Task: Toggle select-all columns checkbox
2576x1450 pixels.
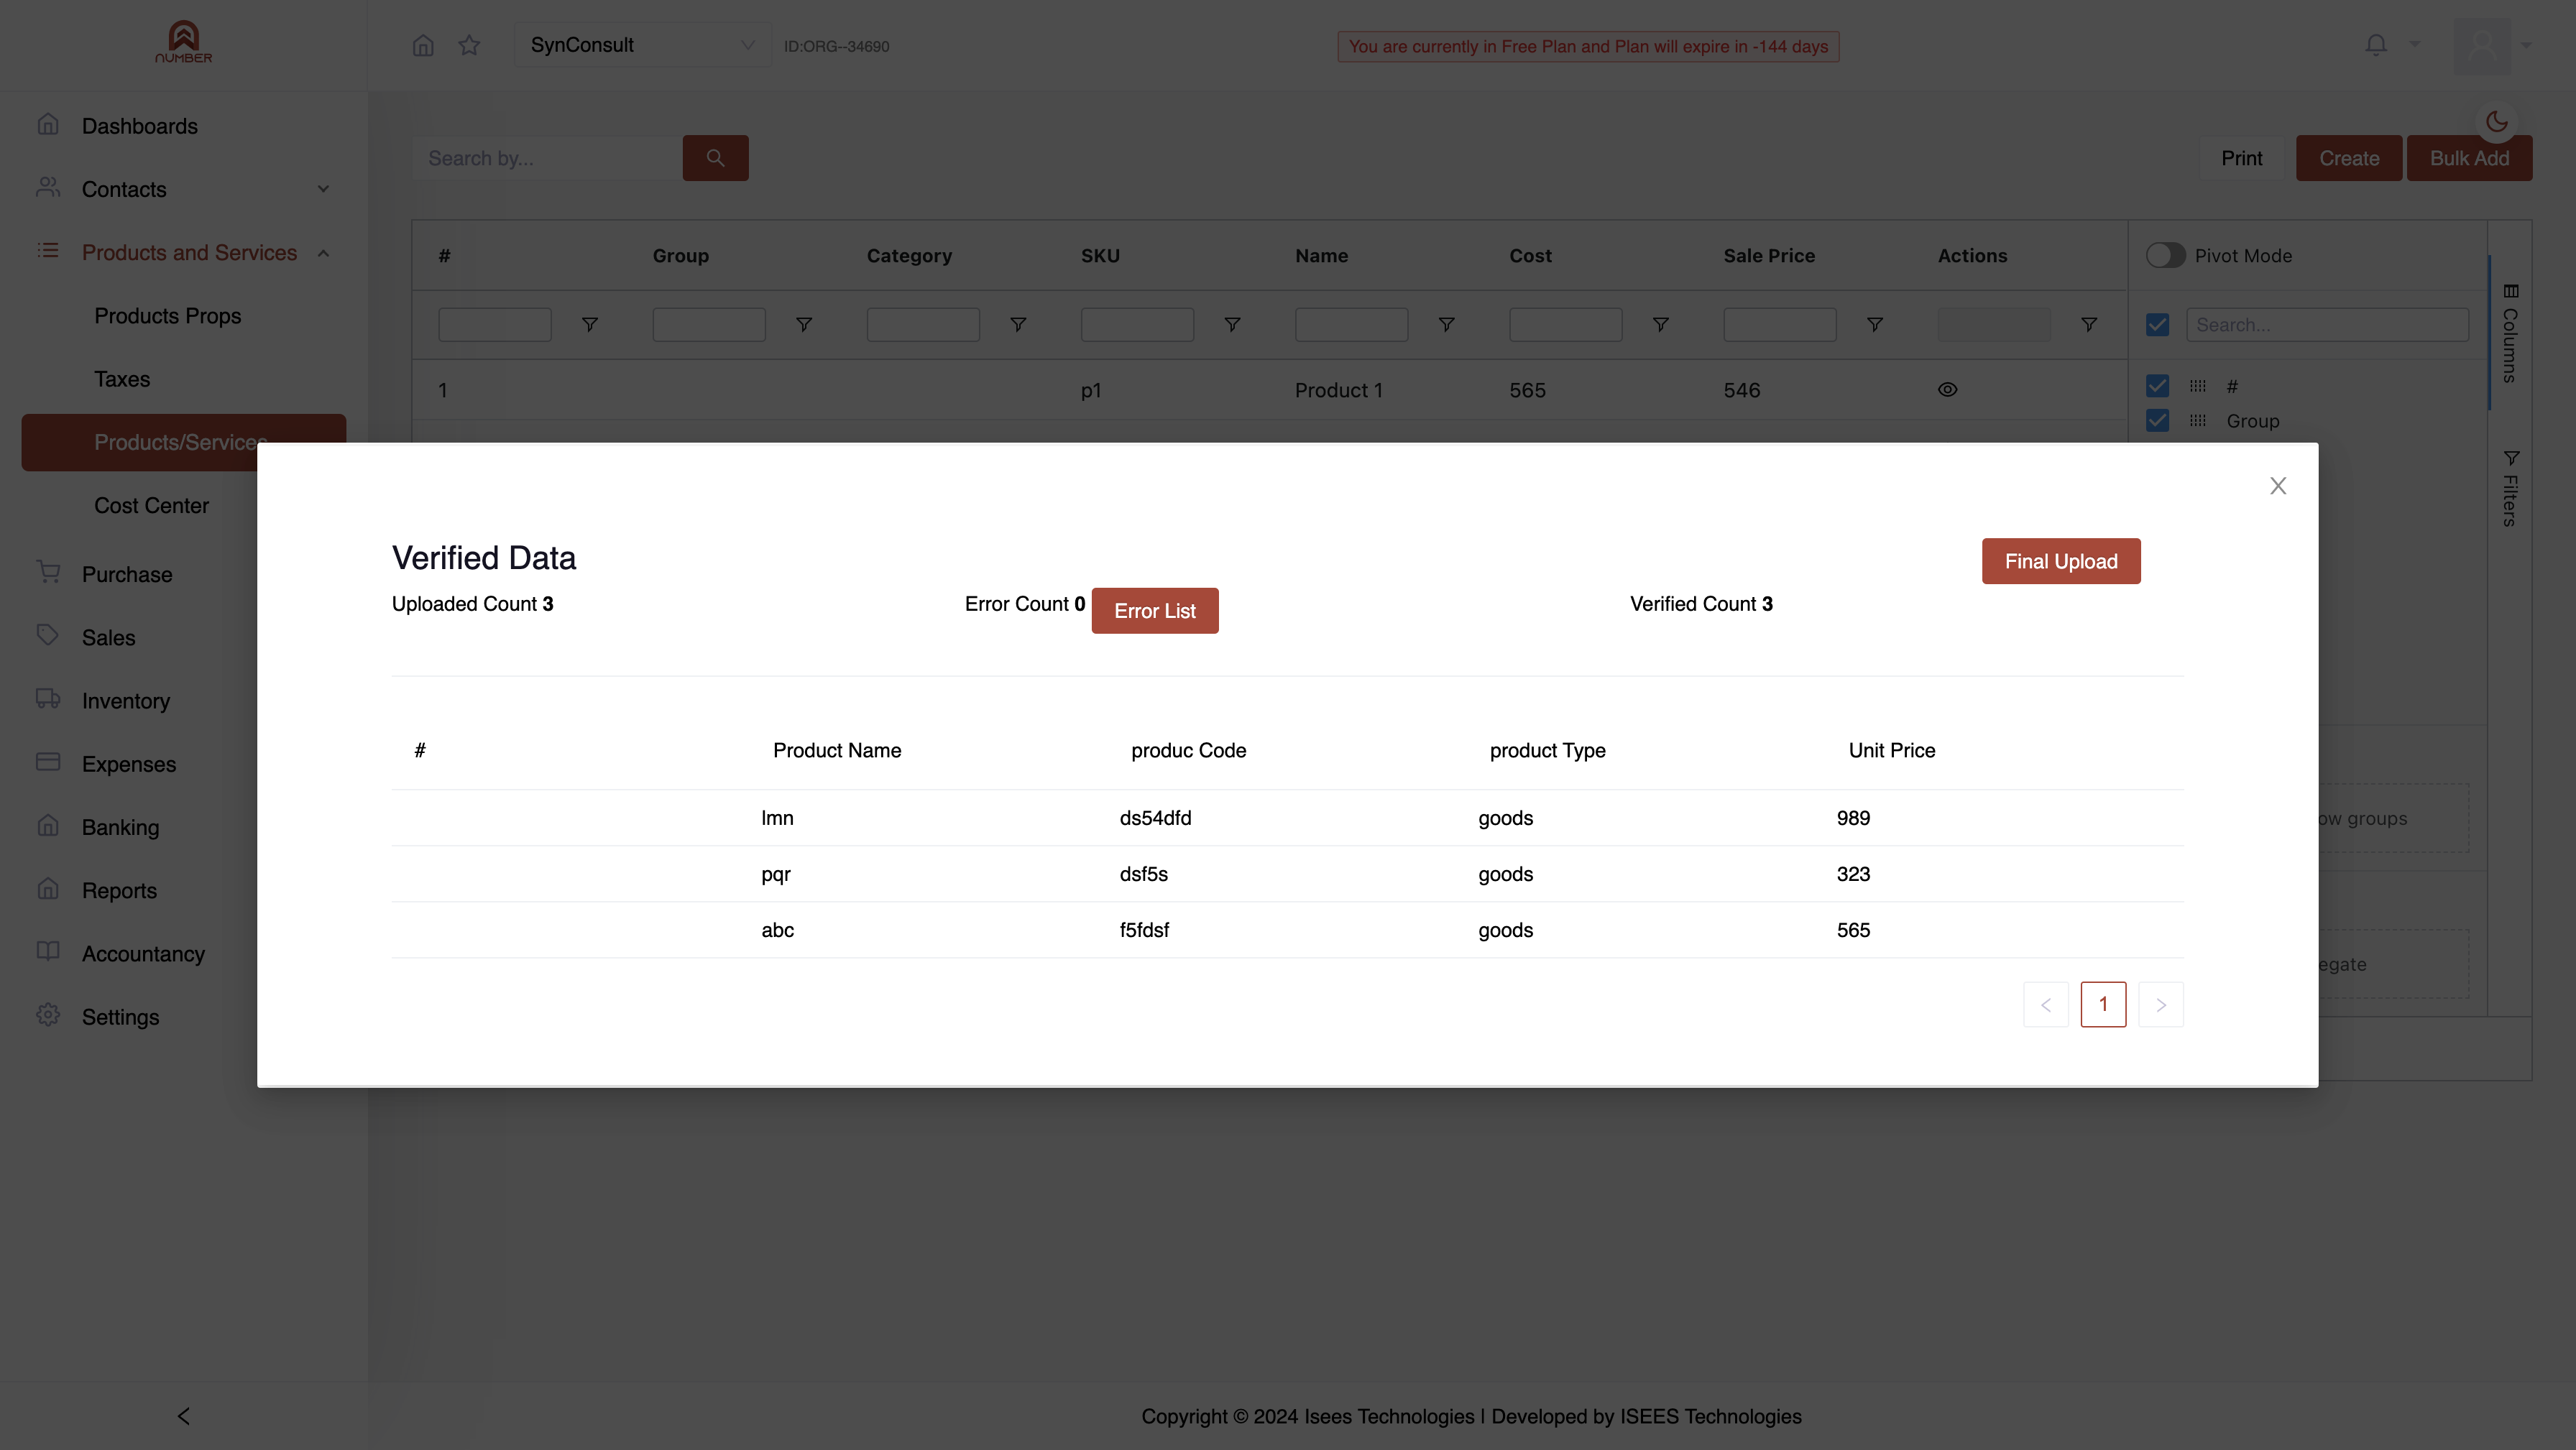Action: point(2158,325)
